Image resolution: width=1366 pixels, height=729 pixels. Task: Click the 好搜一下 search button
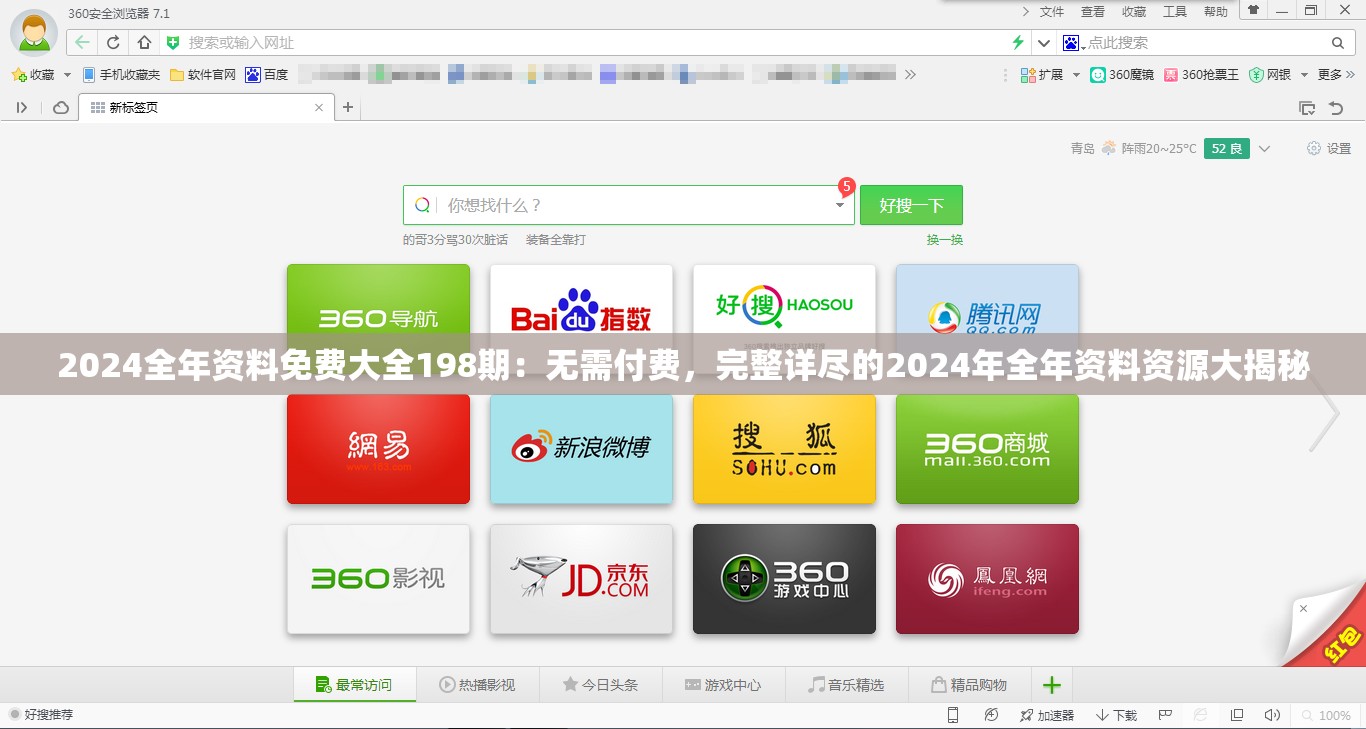(x=911, y=205)
